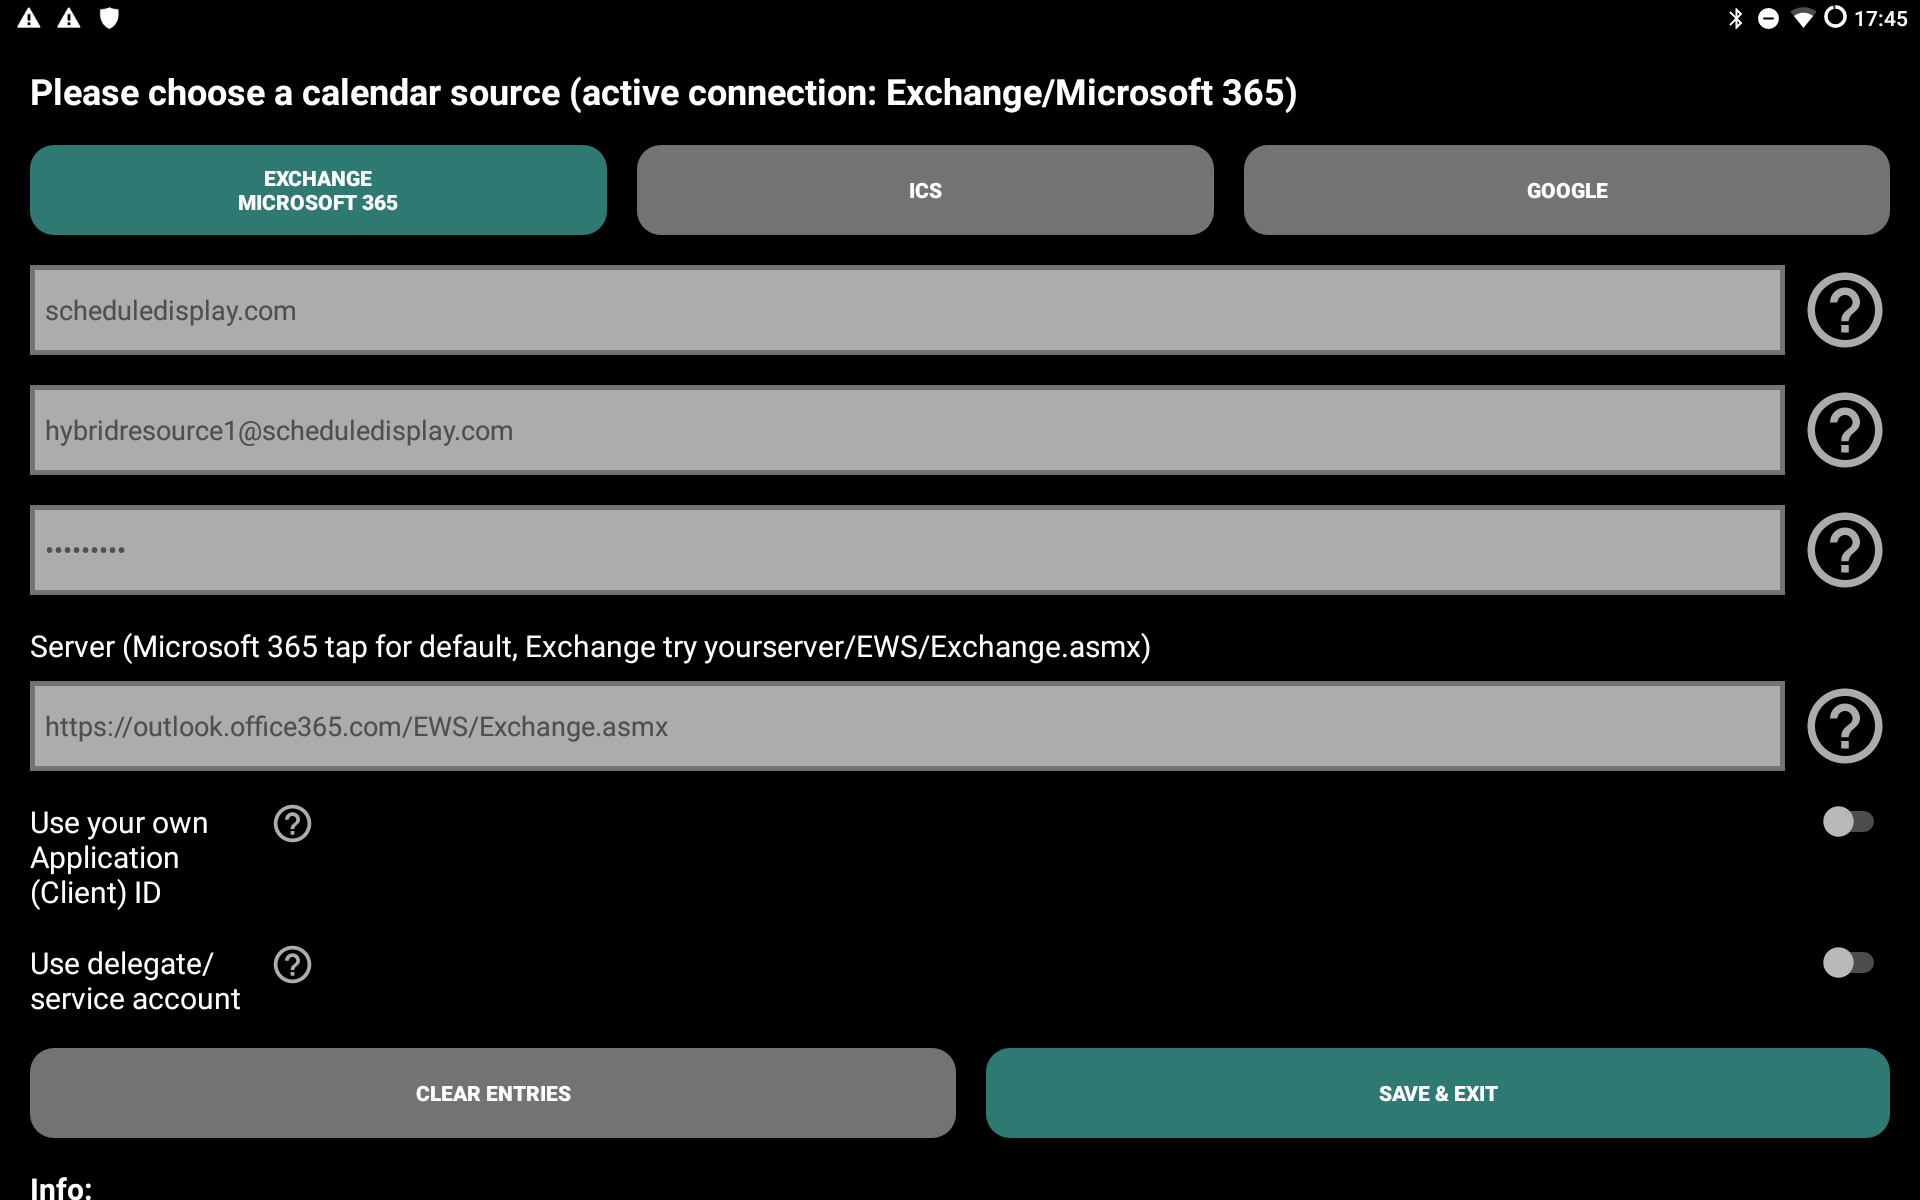Enable Use delegate/service account switch
Viewport: 1920px width, 1200px height.
point(1848,963)
